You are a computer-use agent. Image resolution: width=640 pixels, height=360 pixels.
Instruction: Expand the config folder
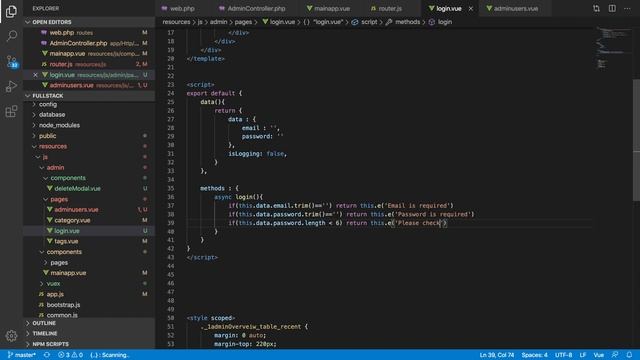[48, 104]
